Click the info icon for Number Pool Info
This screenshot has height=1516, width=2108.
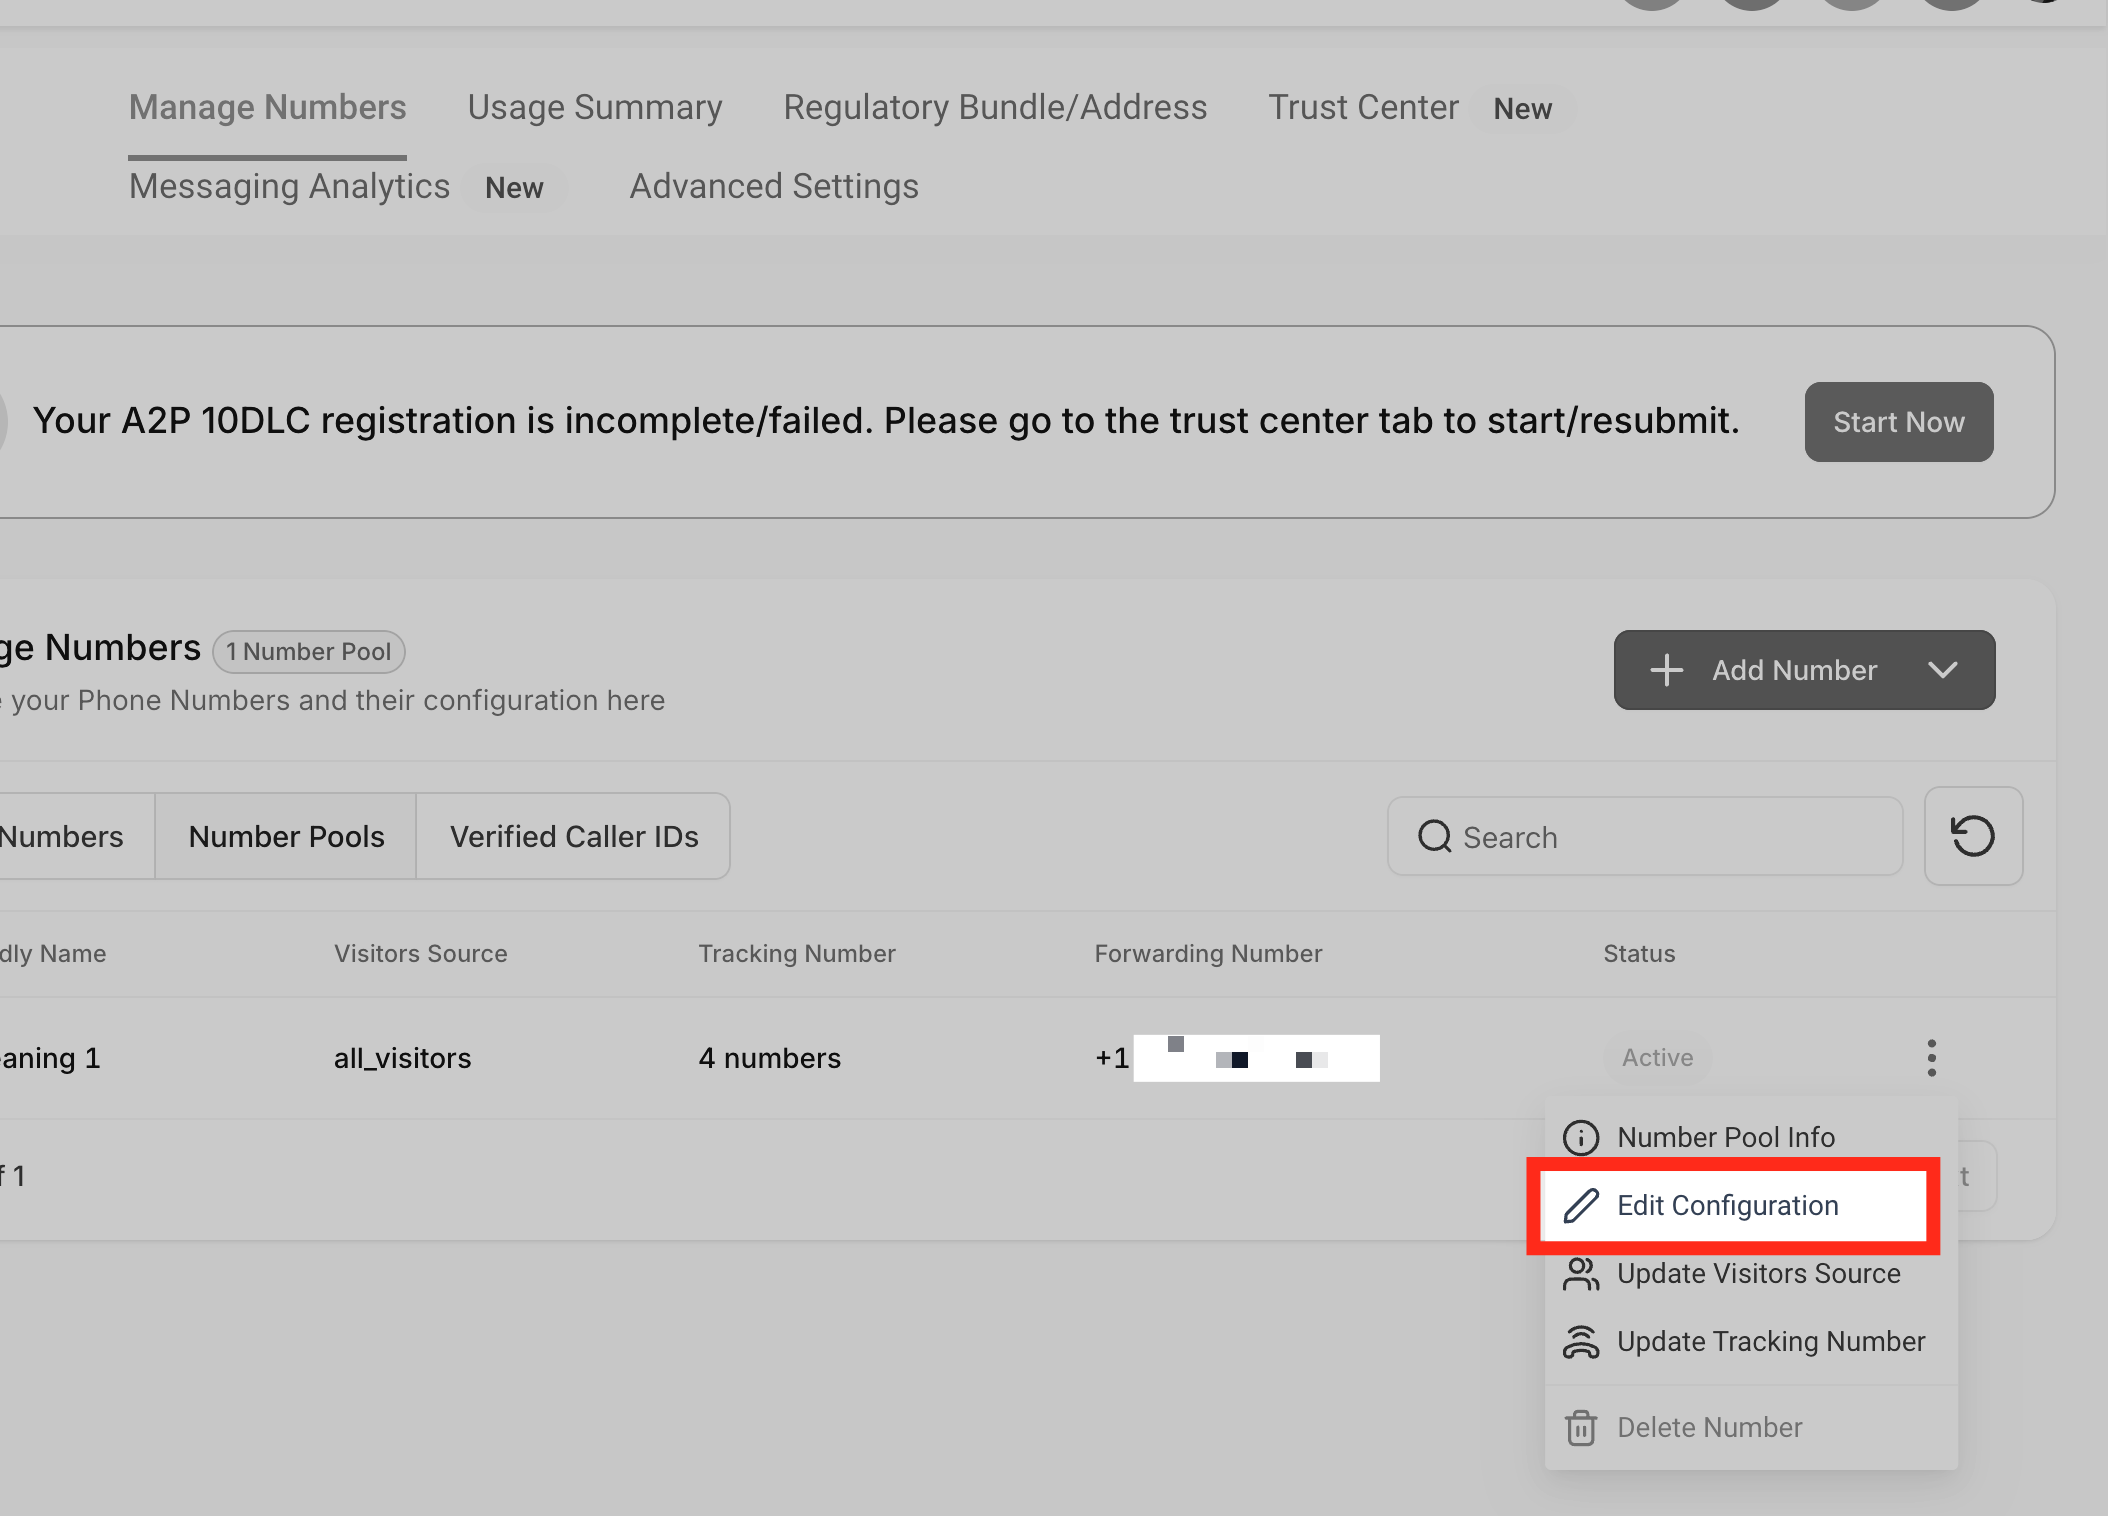tap(1580, 1137)
